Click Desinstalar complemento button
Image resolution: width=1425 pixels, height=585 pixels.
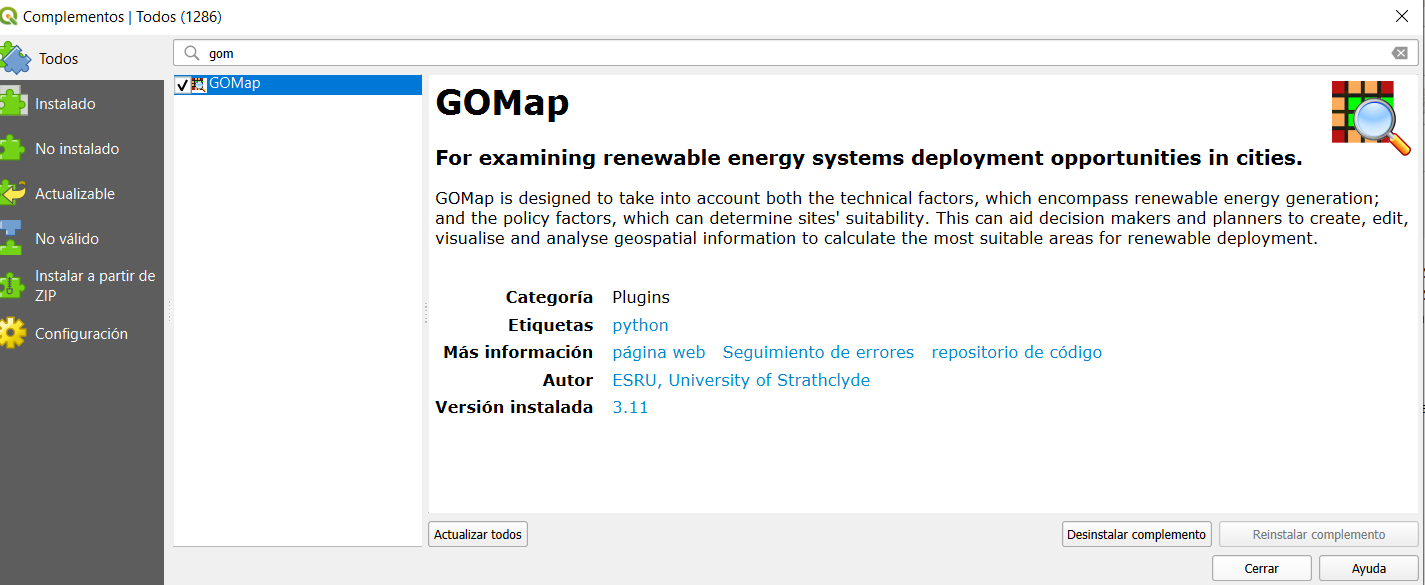[x=1136, y=535]
